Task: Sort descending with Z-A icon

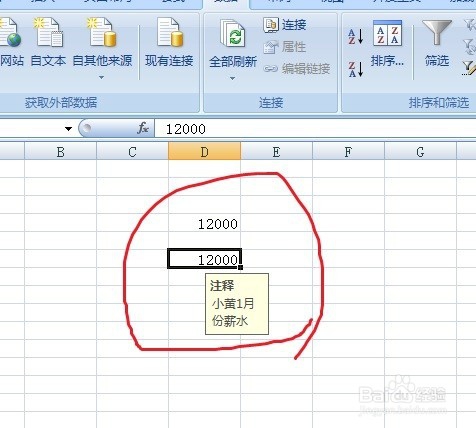Action: point(356,69)
